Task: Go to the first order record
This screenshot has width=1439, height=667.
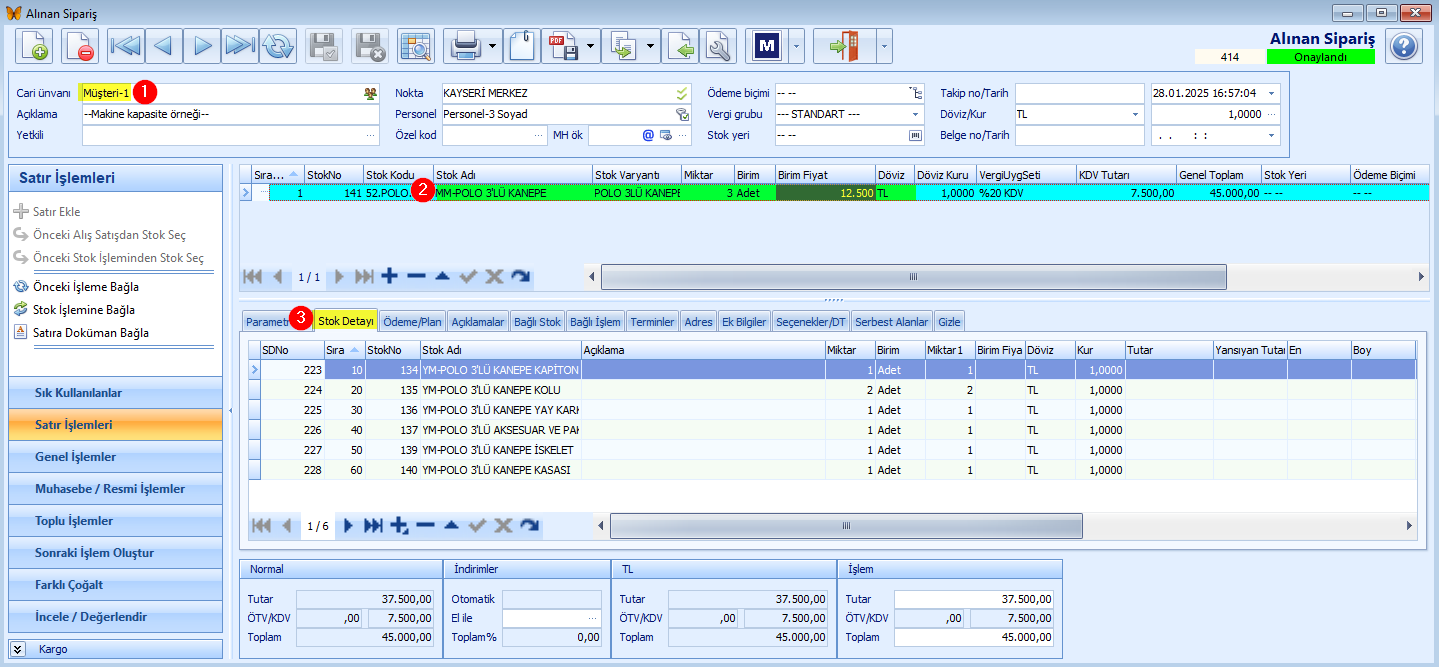Action: pyautogui.click(x=126, y=46)
